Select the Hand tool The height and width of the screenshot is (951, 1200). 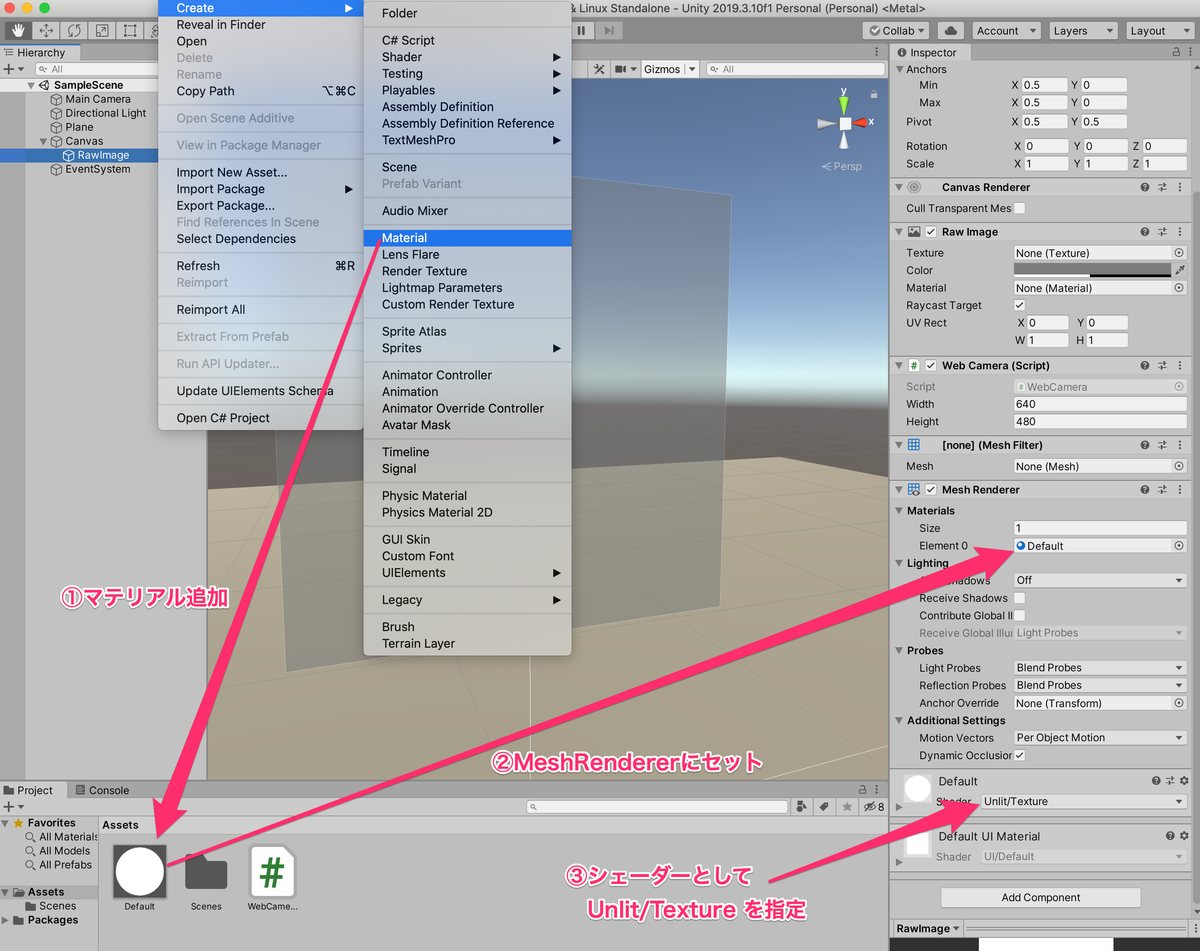point(18,30)
